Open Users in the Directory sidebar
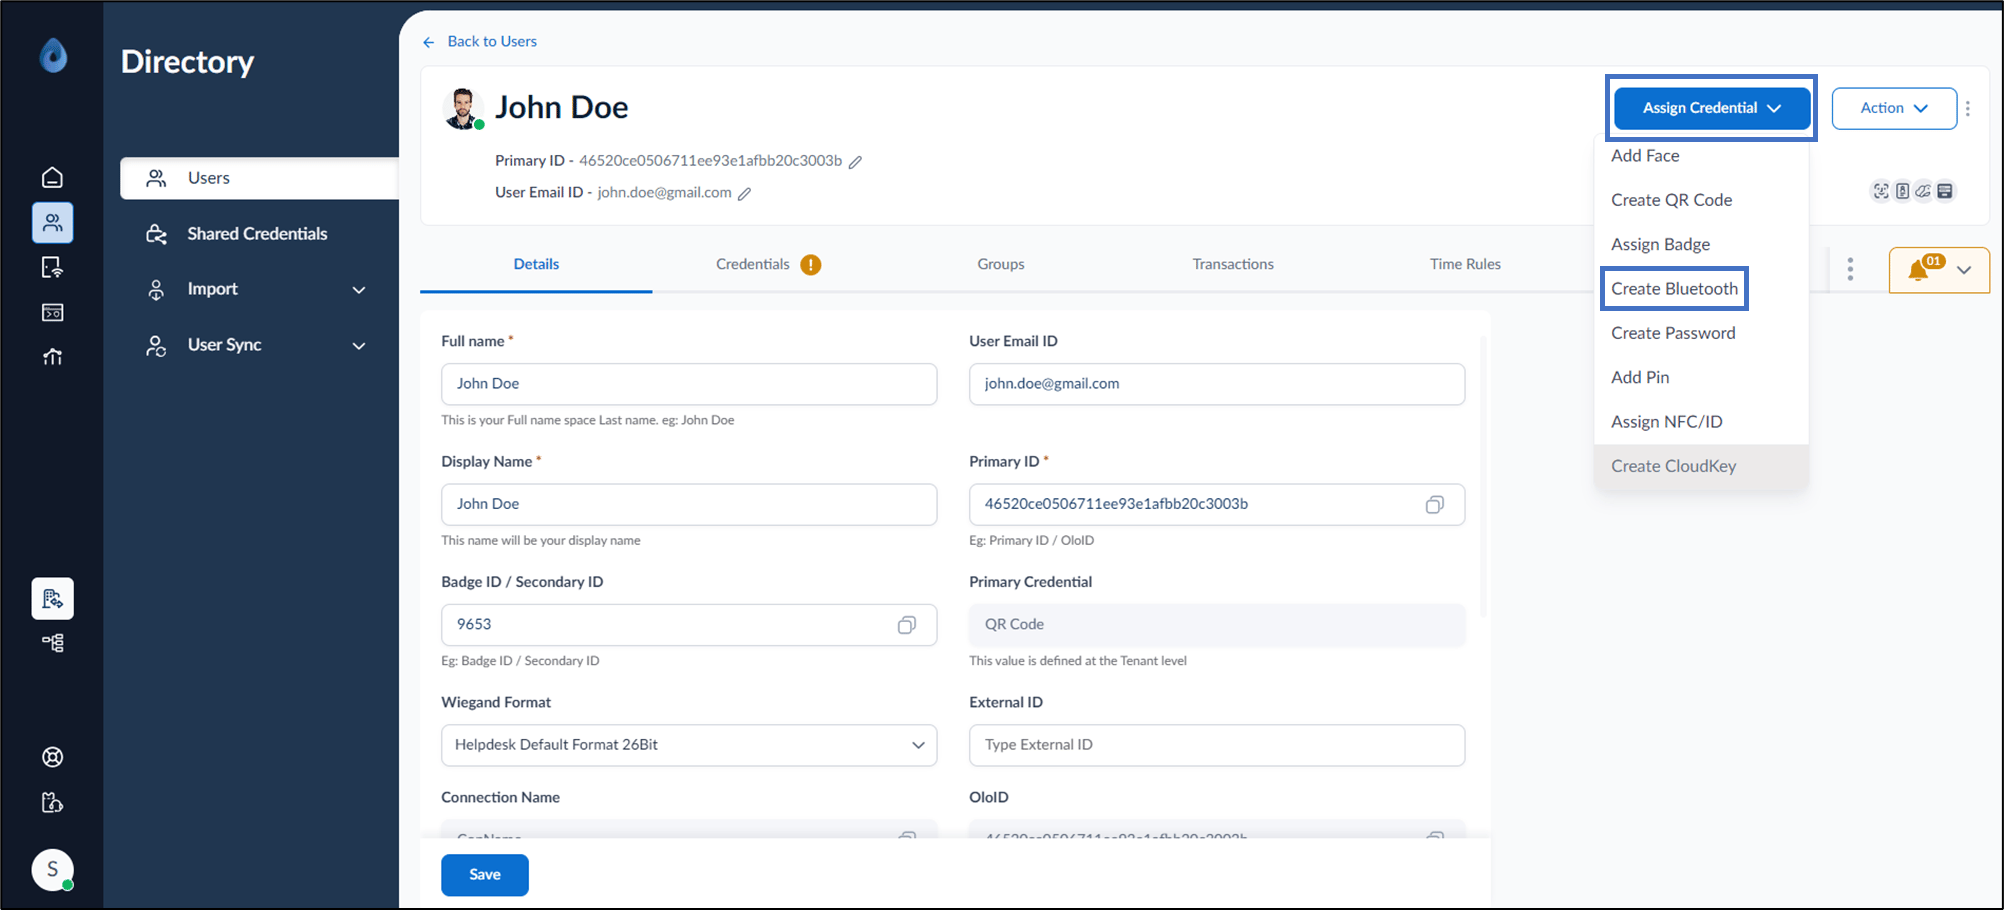 [x=259, y=178]
